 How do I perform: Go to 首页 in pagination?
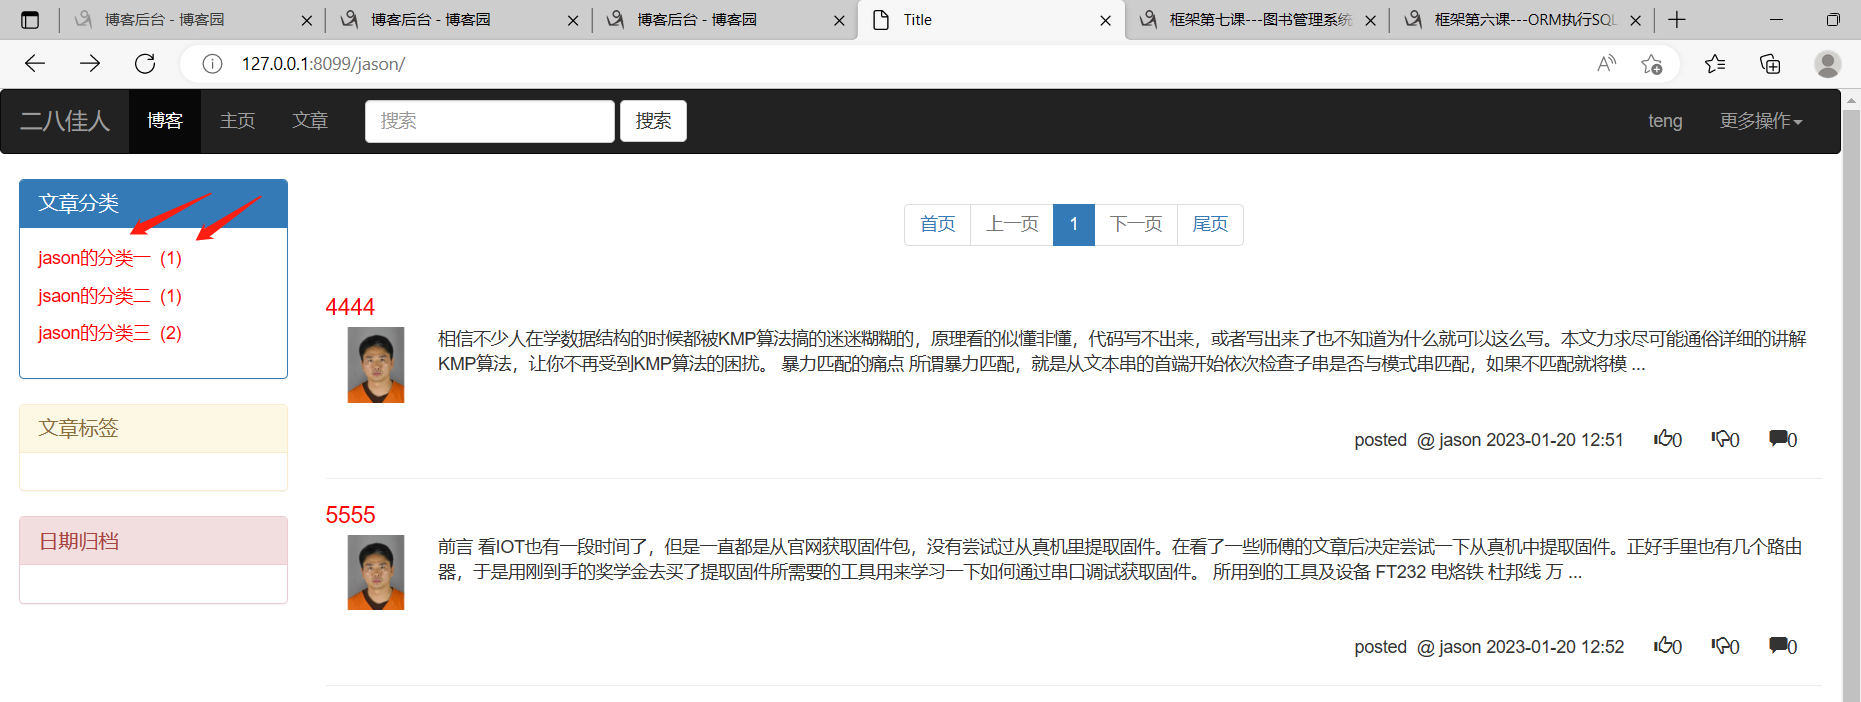937,224
